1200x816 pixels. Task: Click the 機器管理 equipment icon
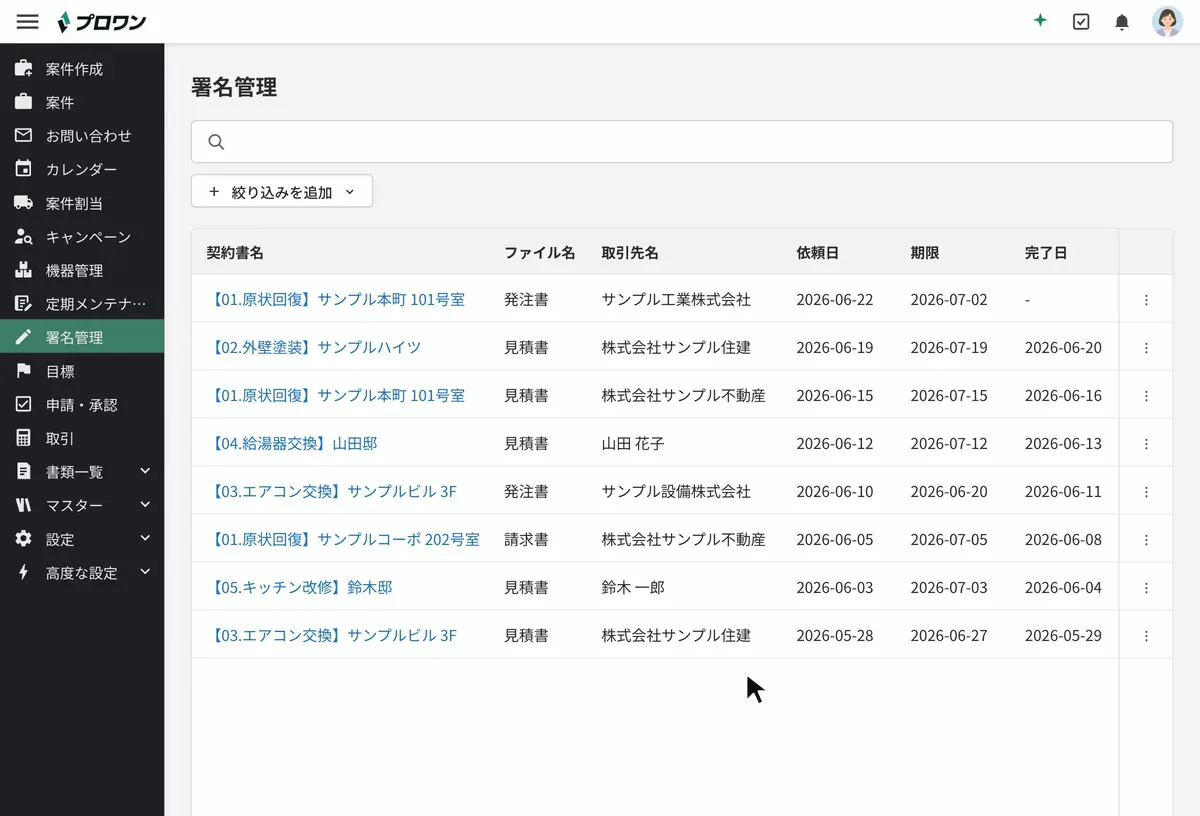click(x=23, y=270)
